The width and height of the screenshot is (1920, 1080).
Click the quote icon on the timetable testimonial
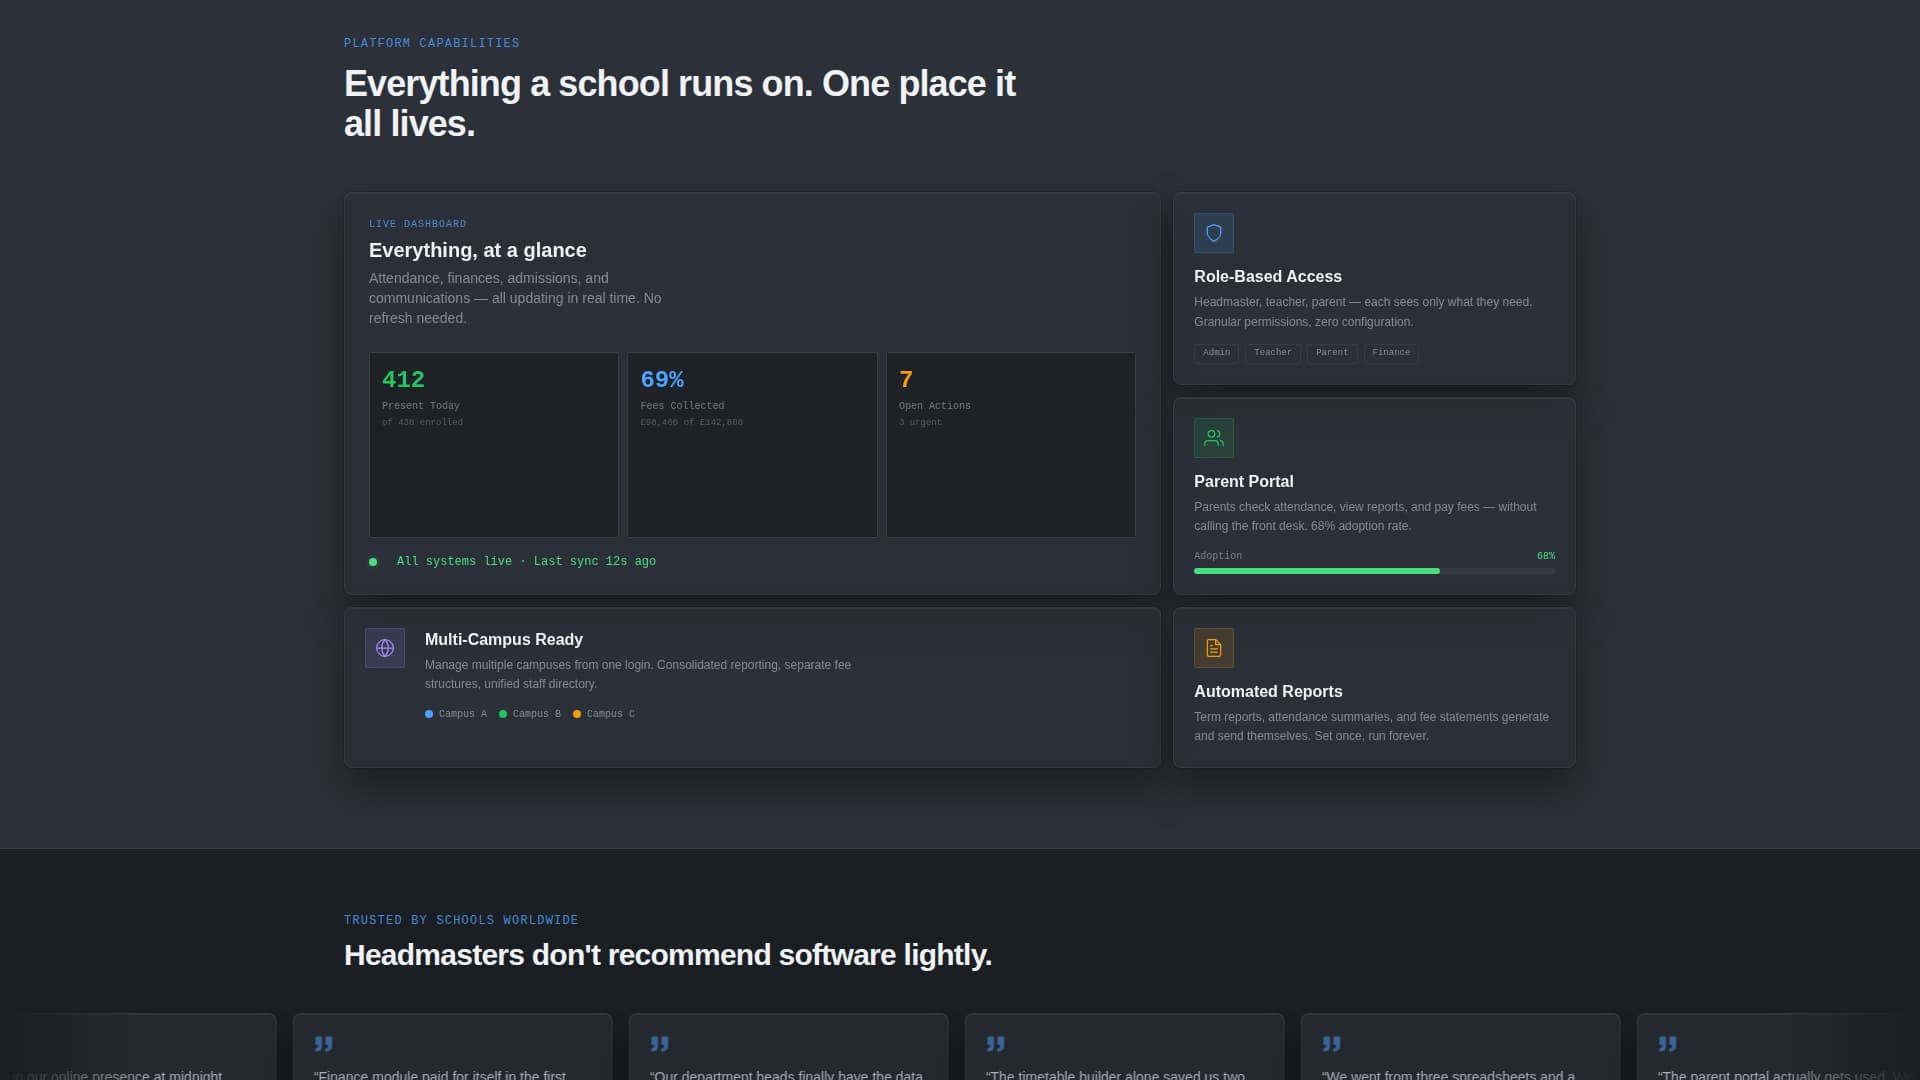click(996, 1043)
